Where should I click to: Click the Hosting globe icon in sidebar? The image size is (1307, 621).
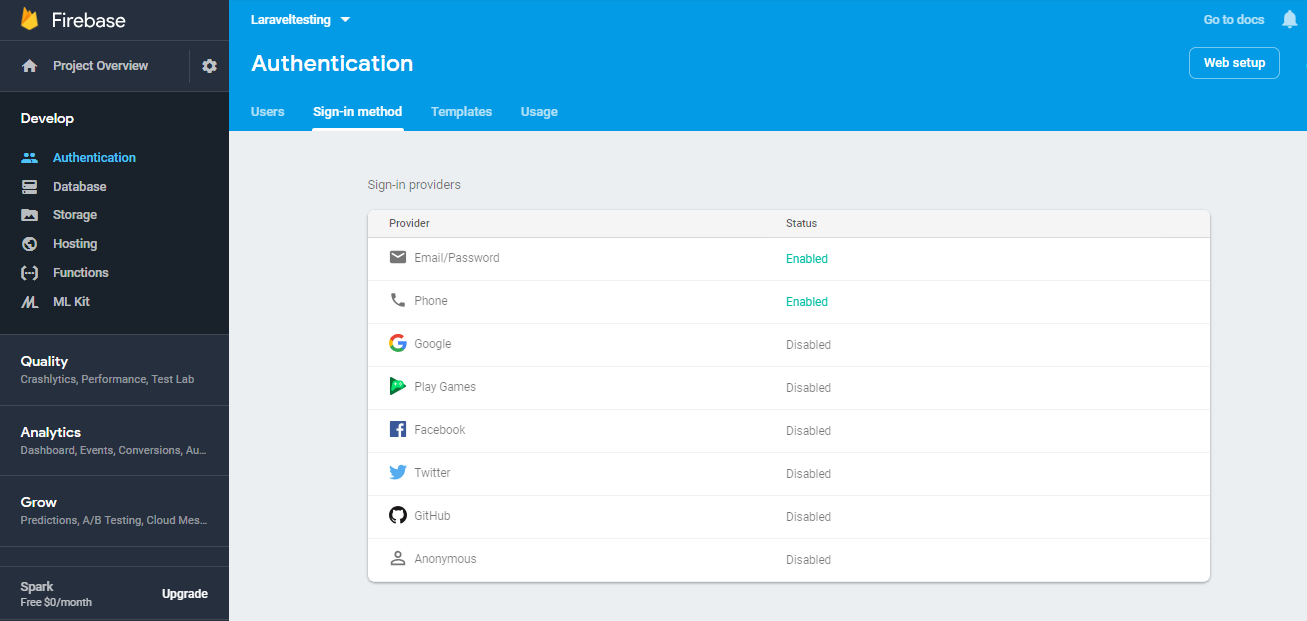pyautogui.click(x=30, y=244)
